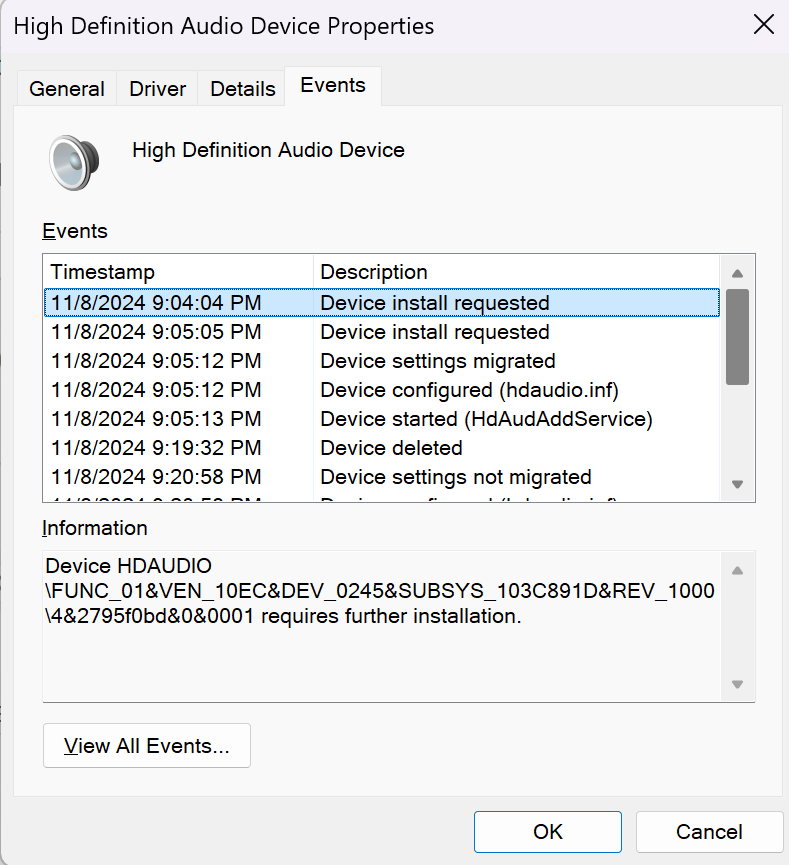Screen dimensions: 789x865
Task: Select the Events tab
Action: [x=332, y=86]
